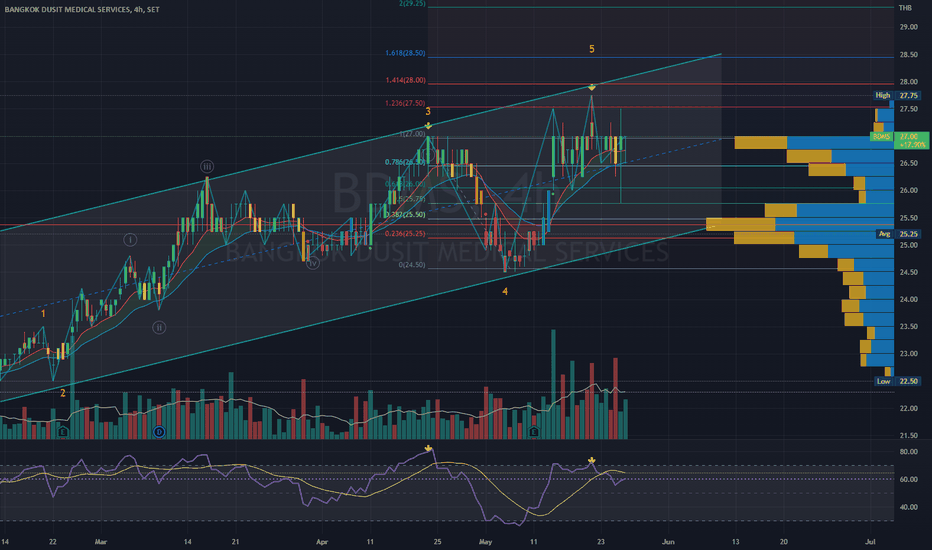Image resolution: width=932 pixels, height=550 pixels.
Task: Click 24.00 on the price axis
Action: (x=908, y=300)
